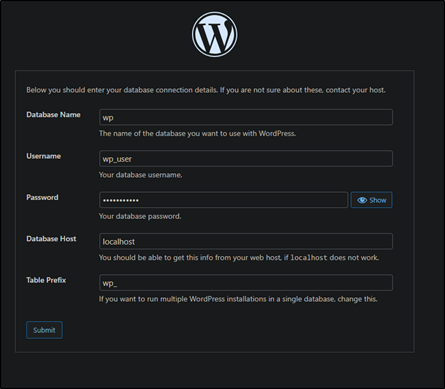Click into the Password field
445x389 pixels.
[224, 200]
